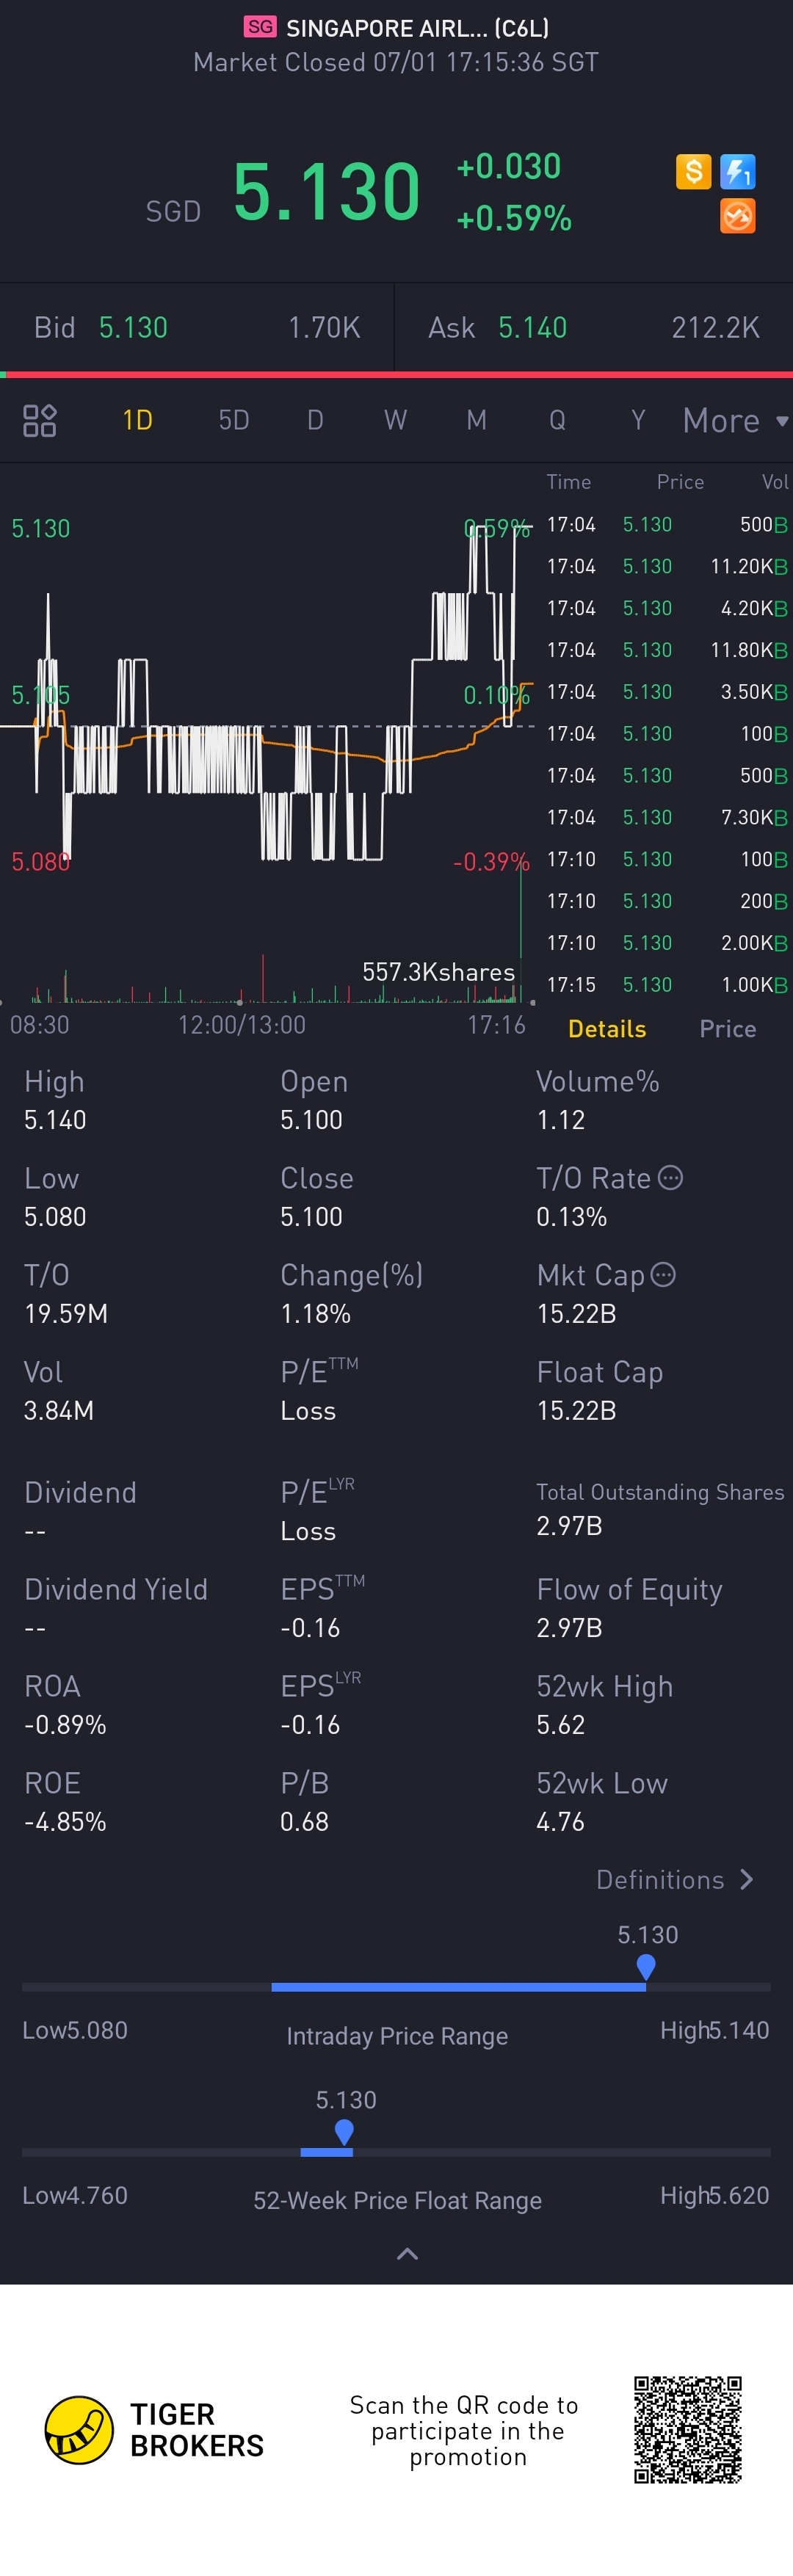Click the Tiger Brokers logo
The image size is (793, 2576).
coord(79,2430)
